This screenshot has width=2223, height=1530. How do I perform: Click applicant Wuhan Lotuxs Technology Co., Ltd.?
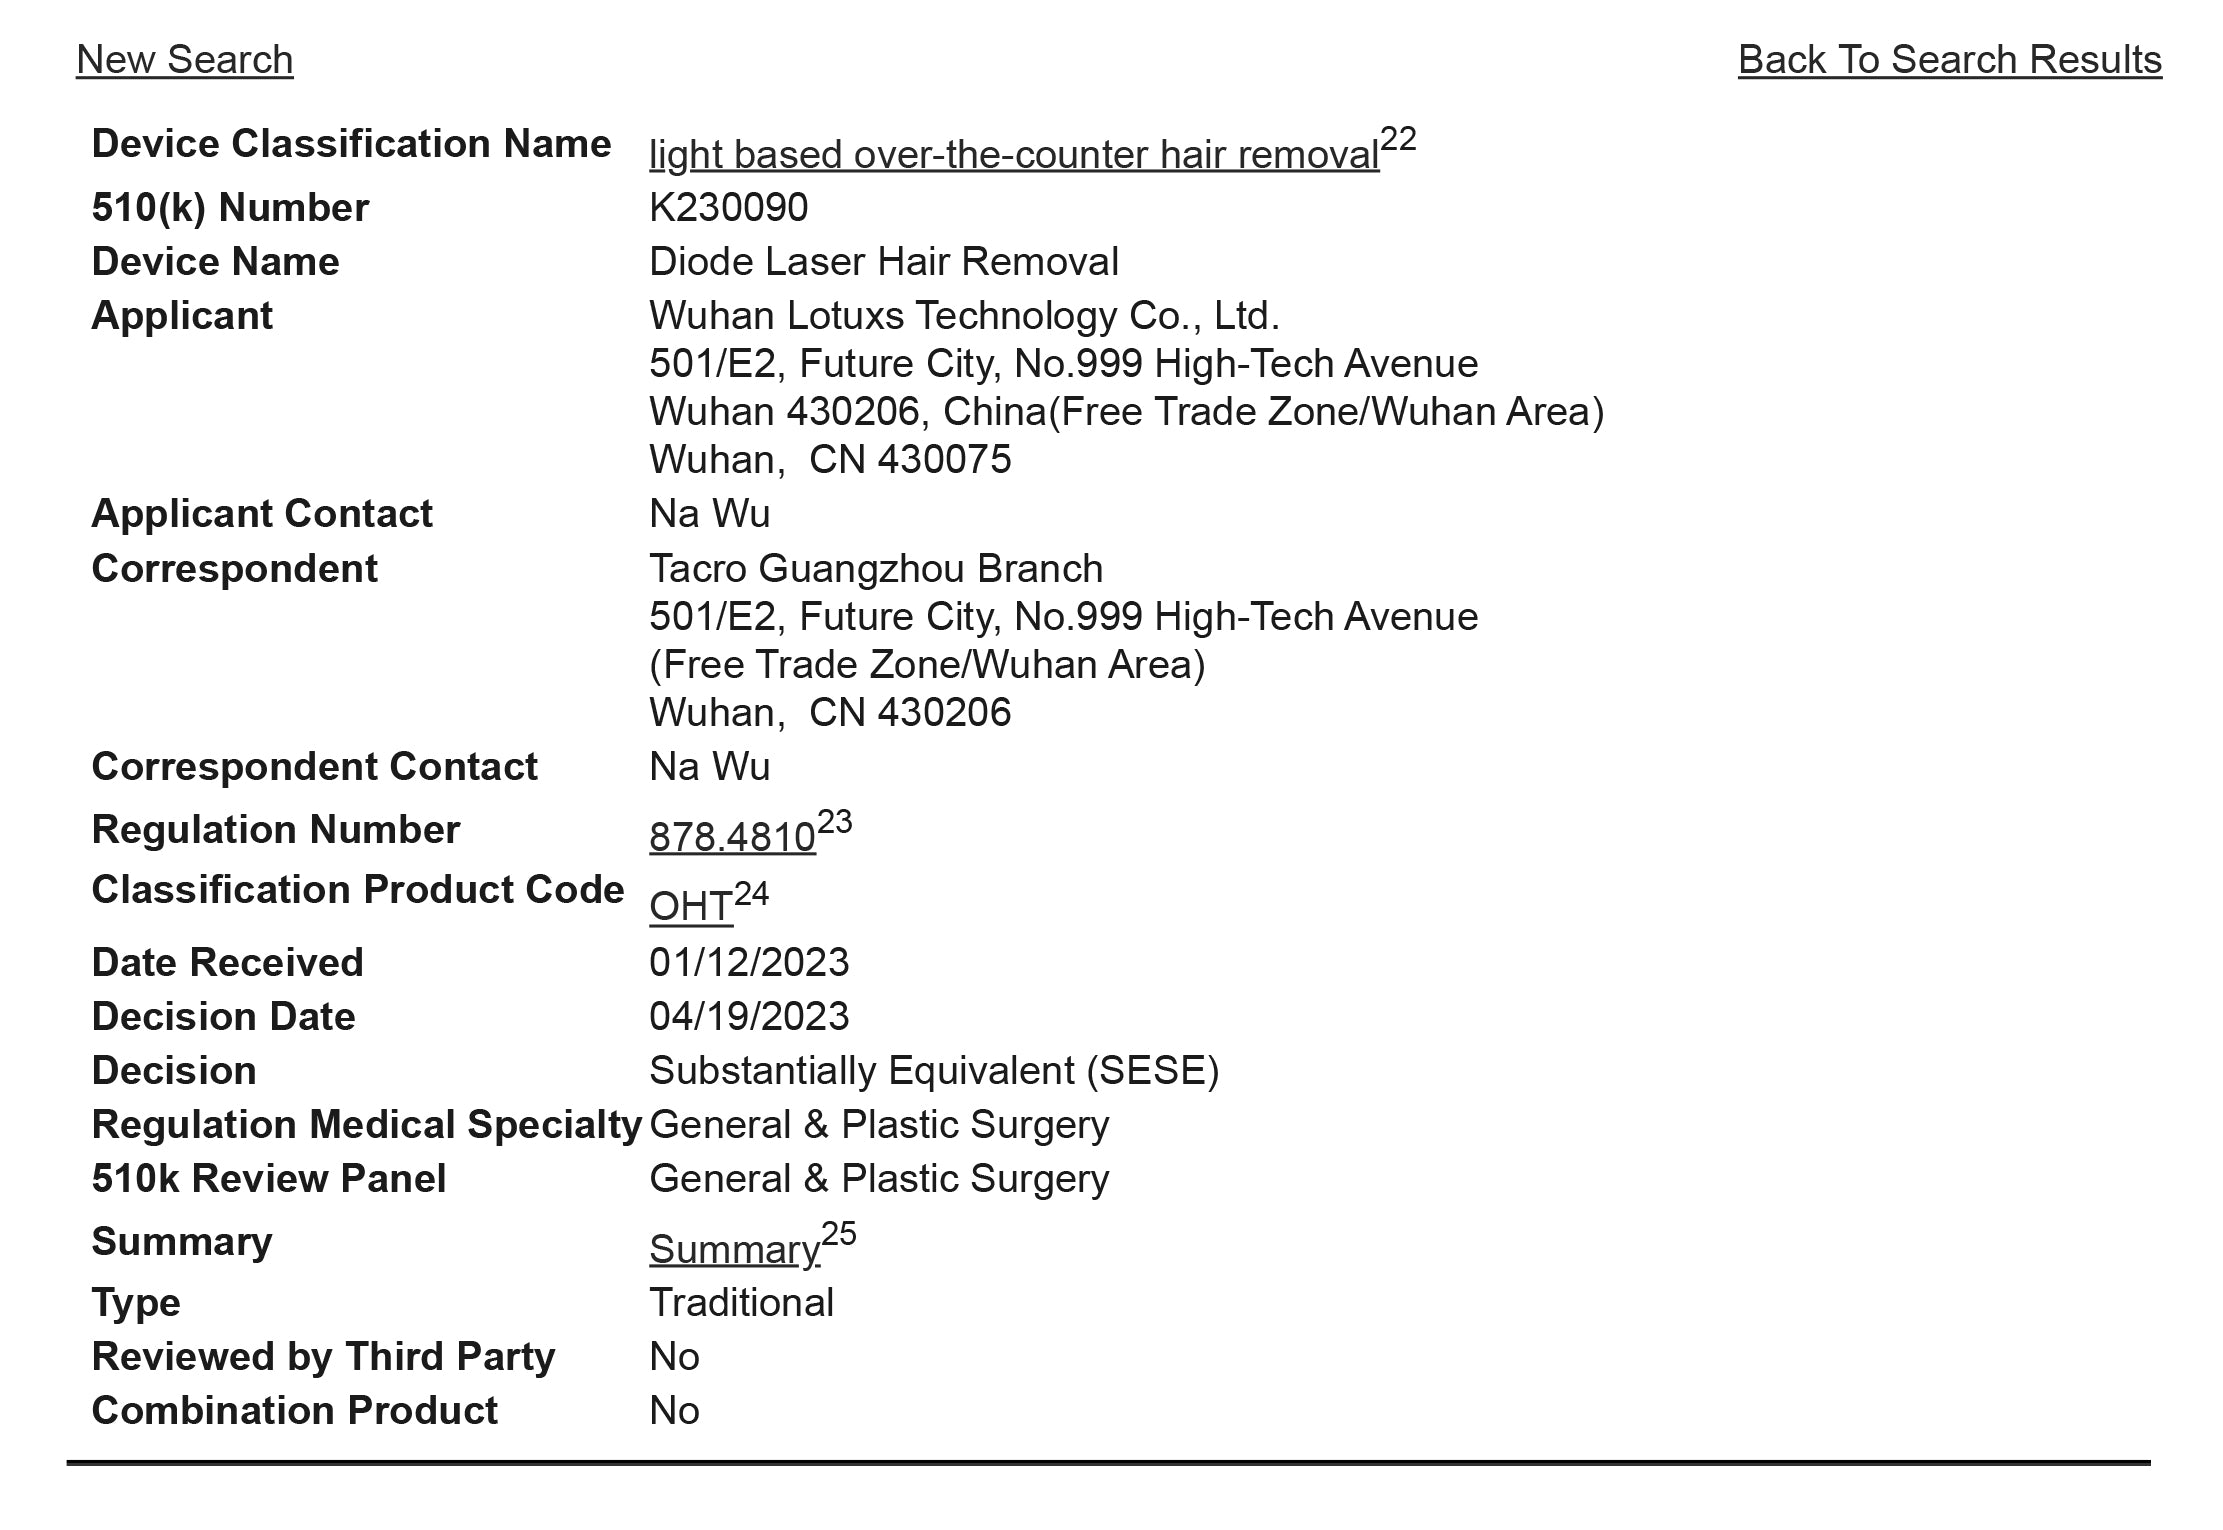[x=964, y=316]
